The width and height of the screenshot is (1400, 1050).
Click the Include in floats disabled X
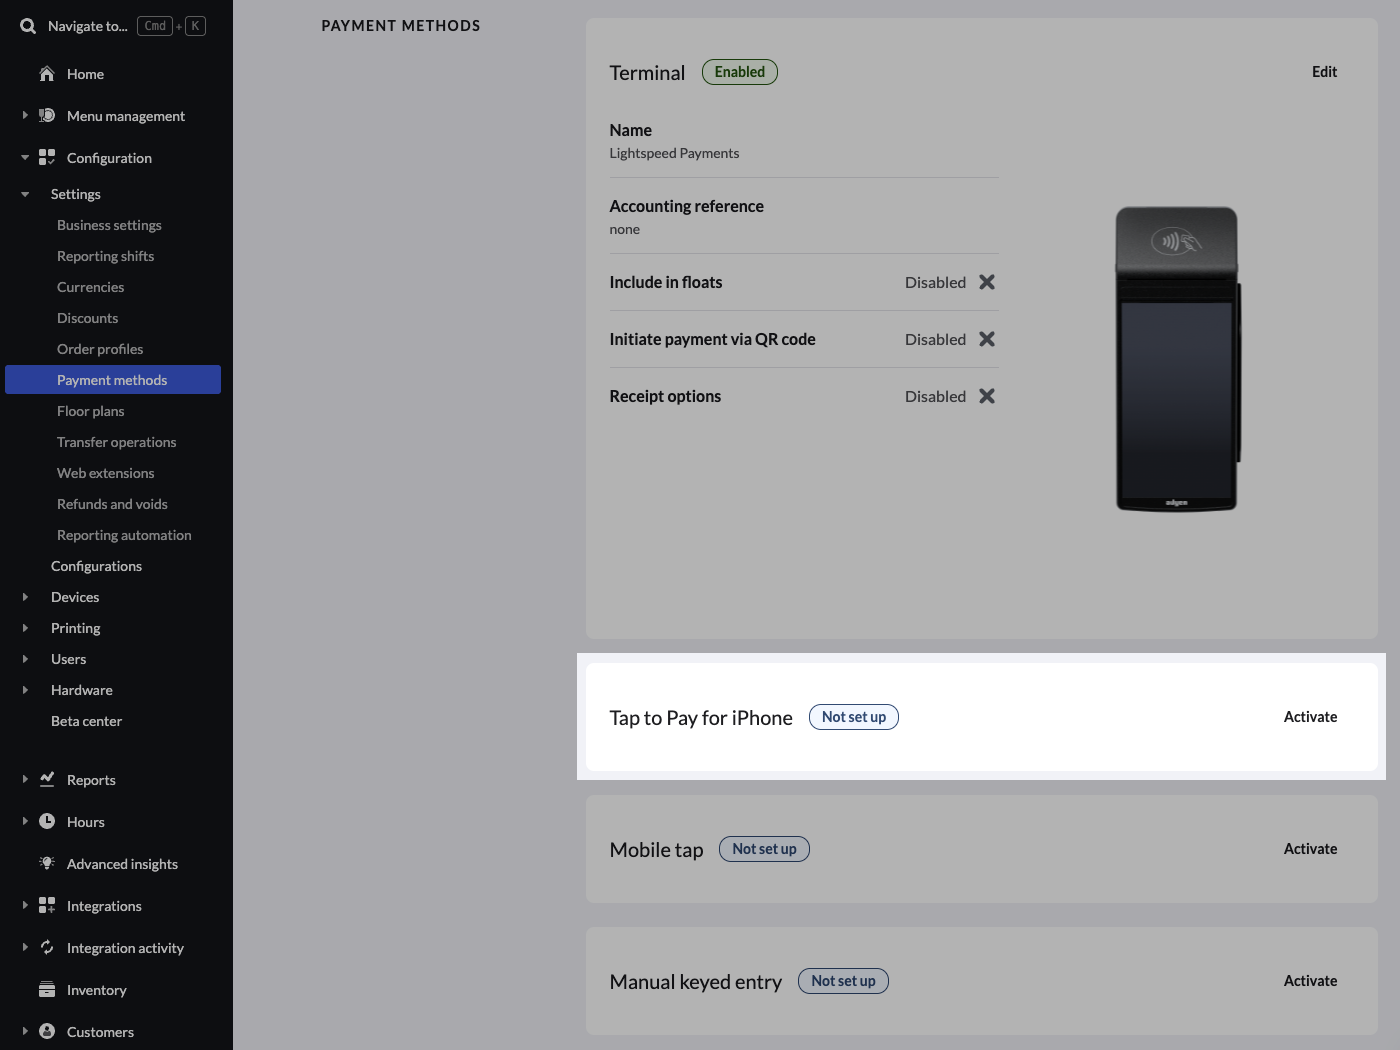pyautogui.click(x=986, y=282)
